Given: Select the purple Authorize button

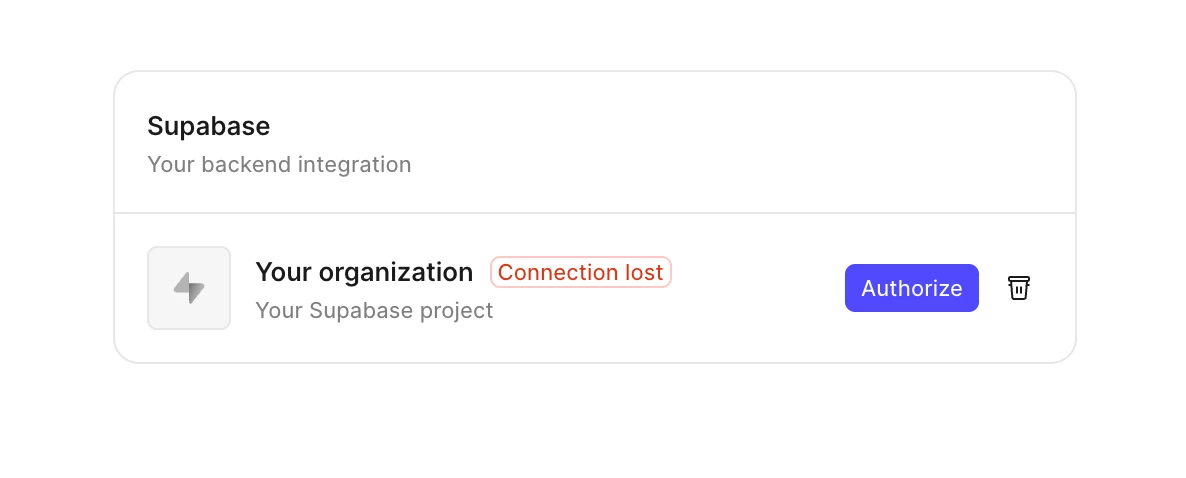Looking at the screenshot, I should tap(911, 288).
